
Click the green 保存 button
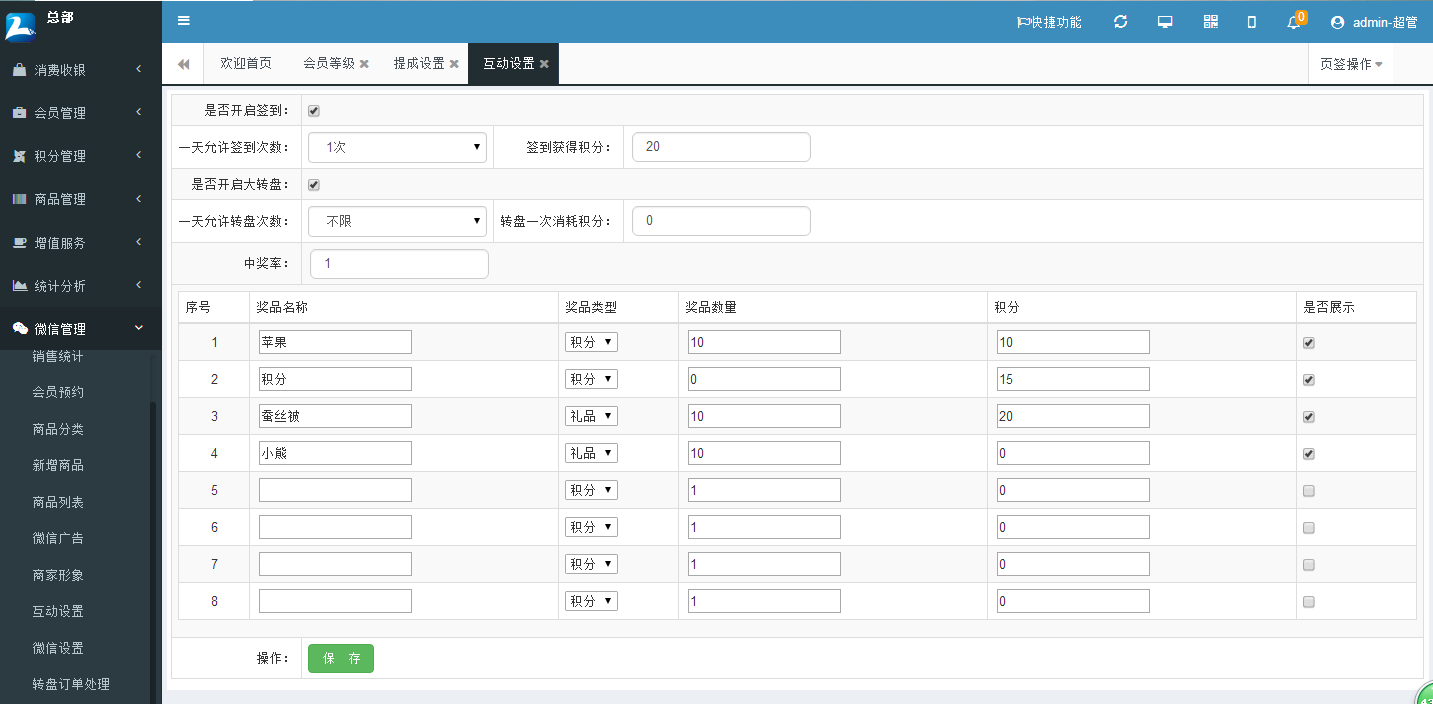pos(340,658)
